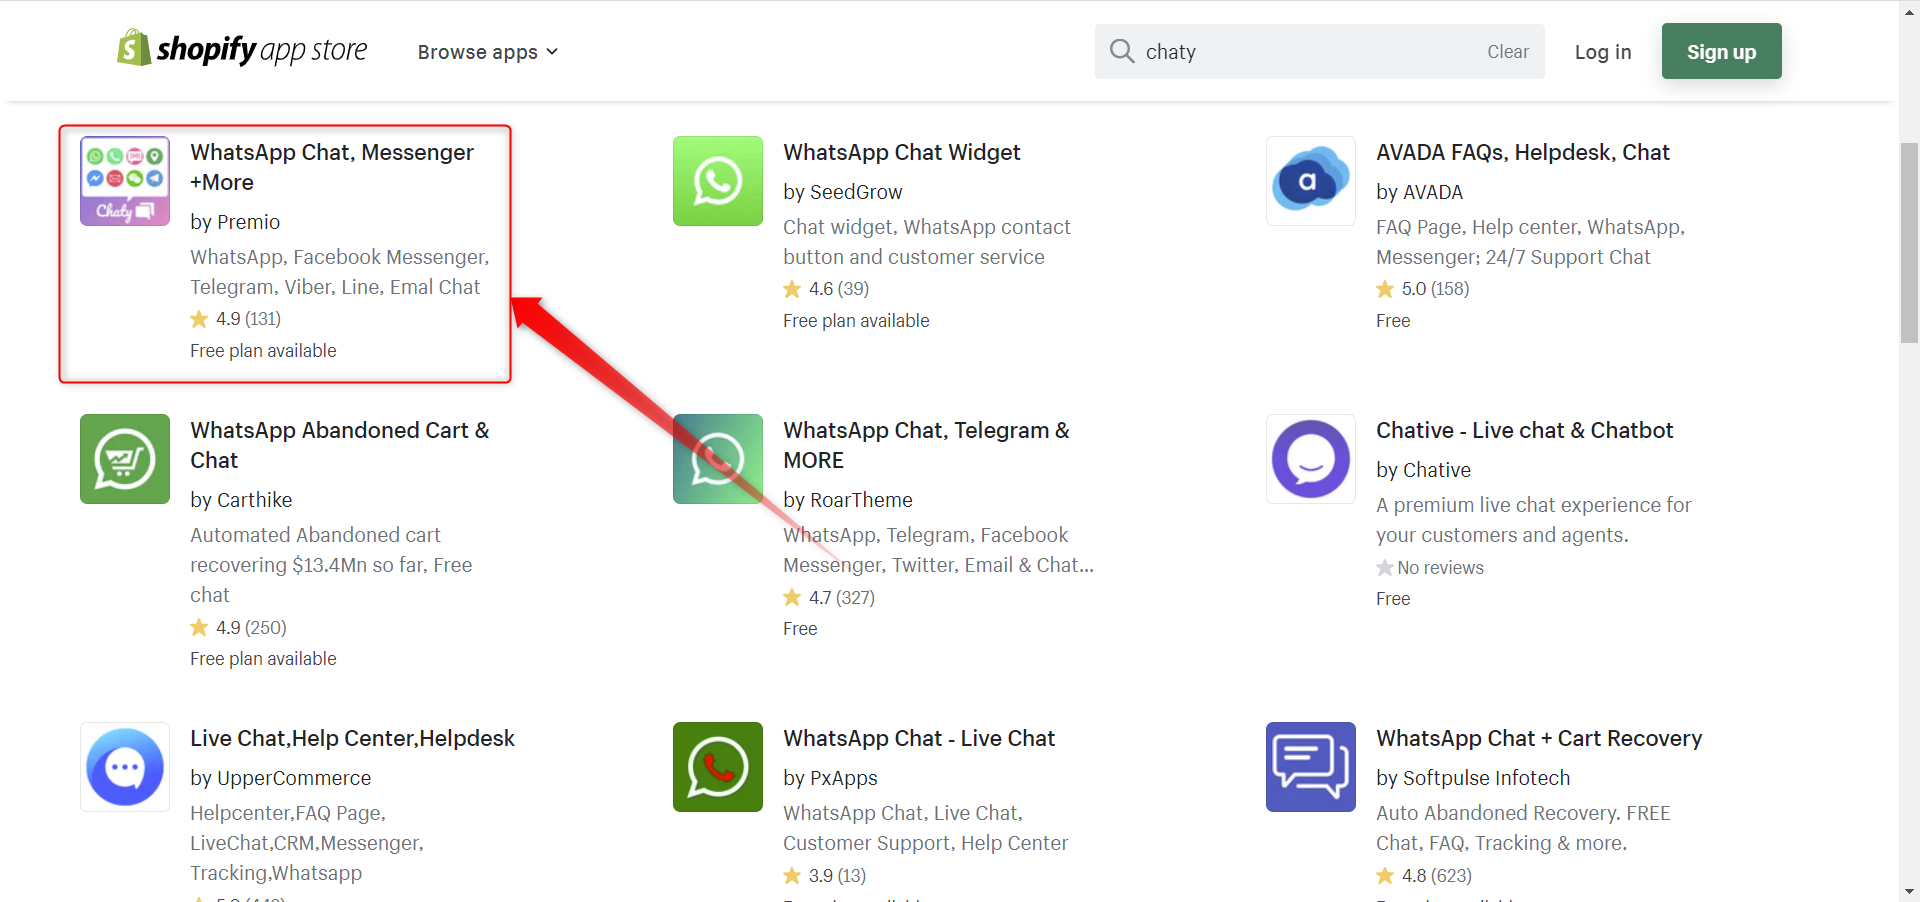The image size is (1920, 902).
Task: Open WhatsApp Chat + Cart Recovery title
Action: 1539,738
